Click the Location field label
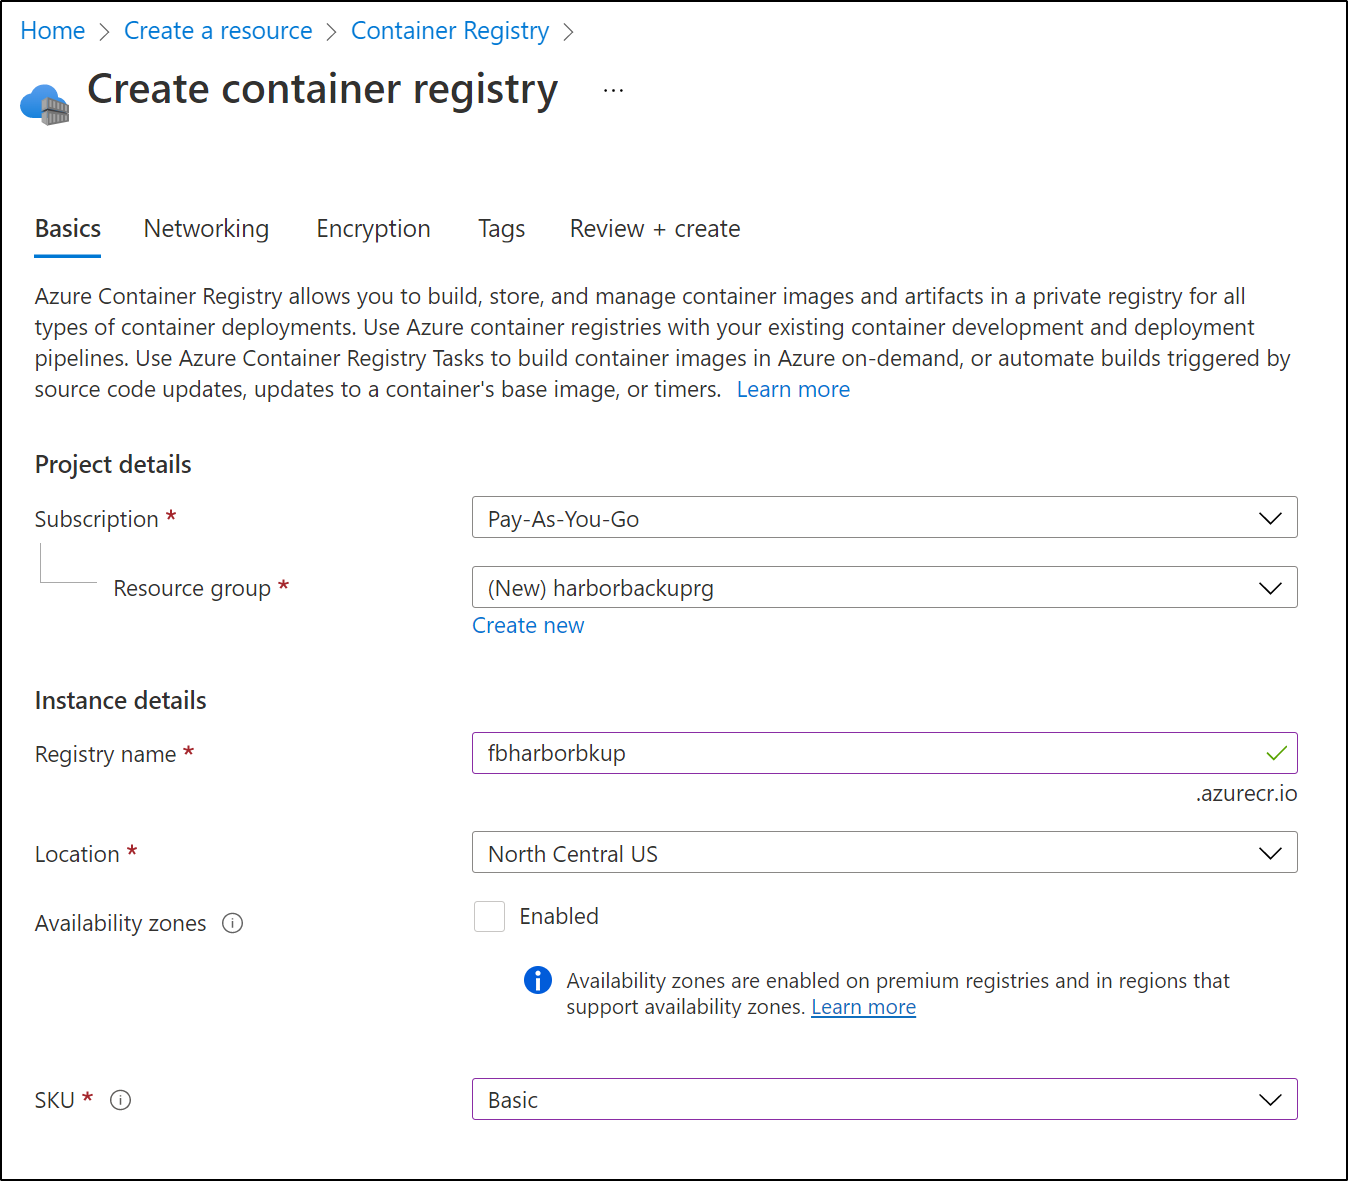1348x1181 pixels. 77,854
